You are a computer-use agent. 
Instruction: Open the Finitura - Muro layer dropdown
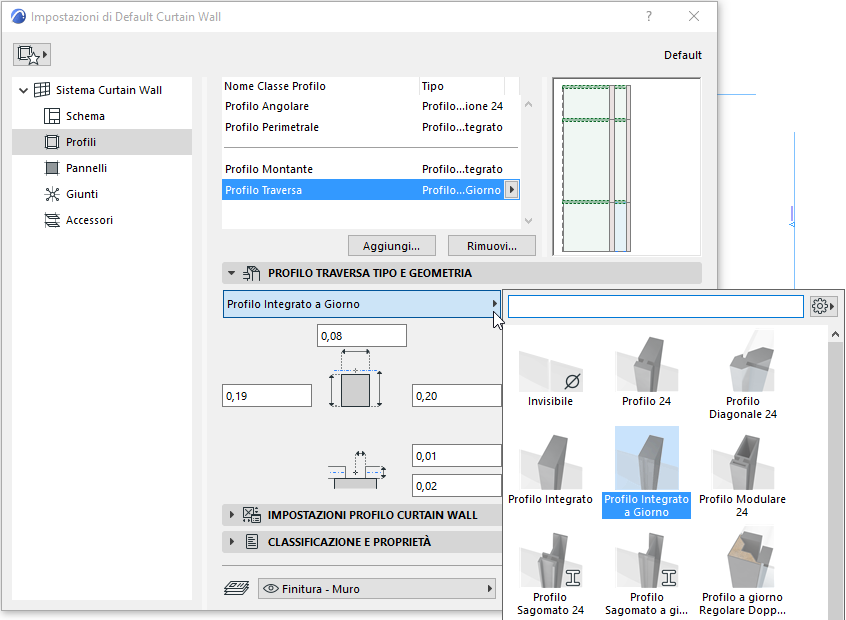pyautogui.click(x=377, y=589)
